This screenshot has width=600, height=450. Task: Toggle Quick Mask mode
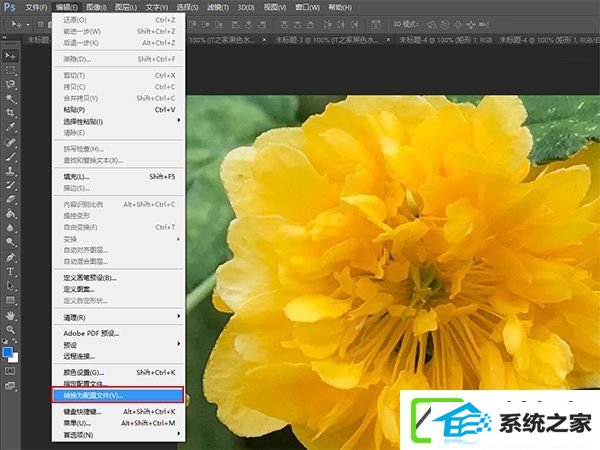[10, 371]
